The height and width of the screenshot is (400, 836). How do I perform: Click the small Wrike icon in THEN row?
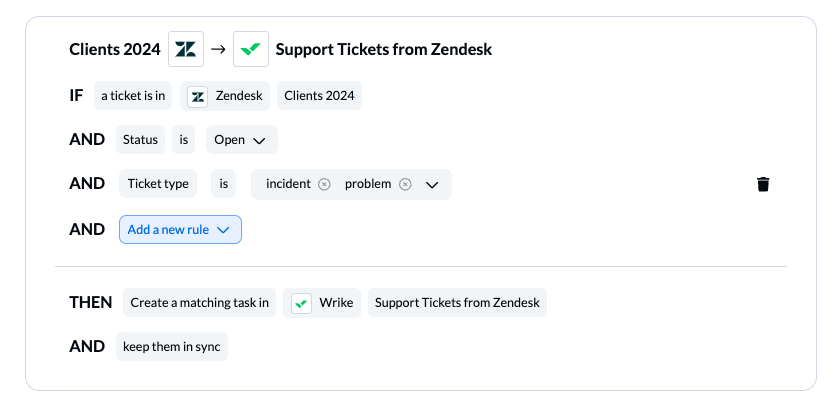pos(301,303)
